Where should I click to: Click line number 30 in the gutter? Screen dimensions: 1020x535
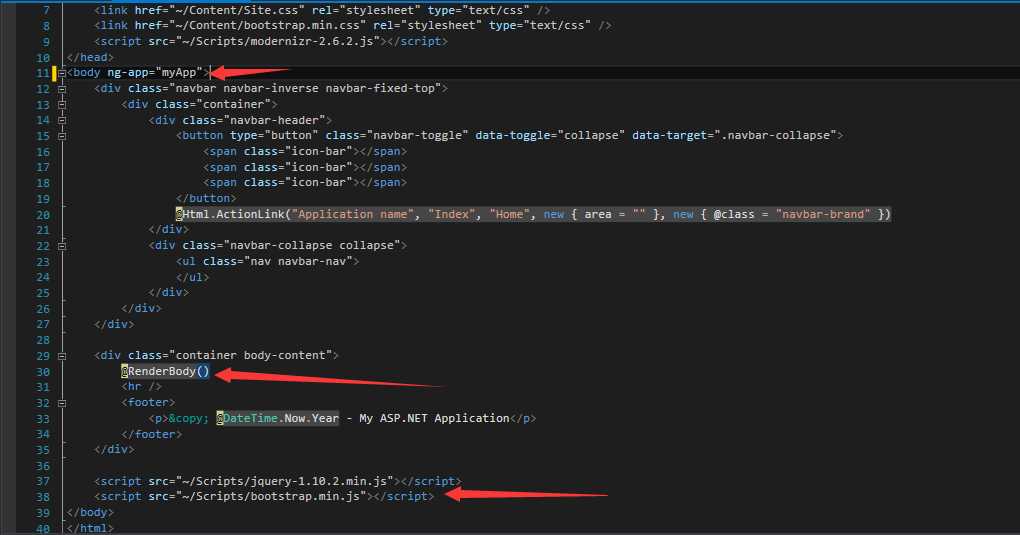coord(43,372)
